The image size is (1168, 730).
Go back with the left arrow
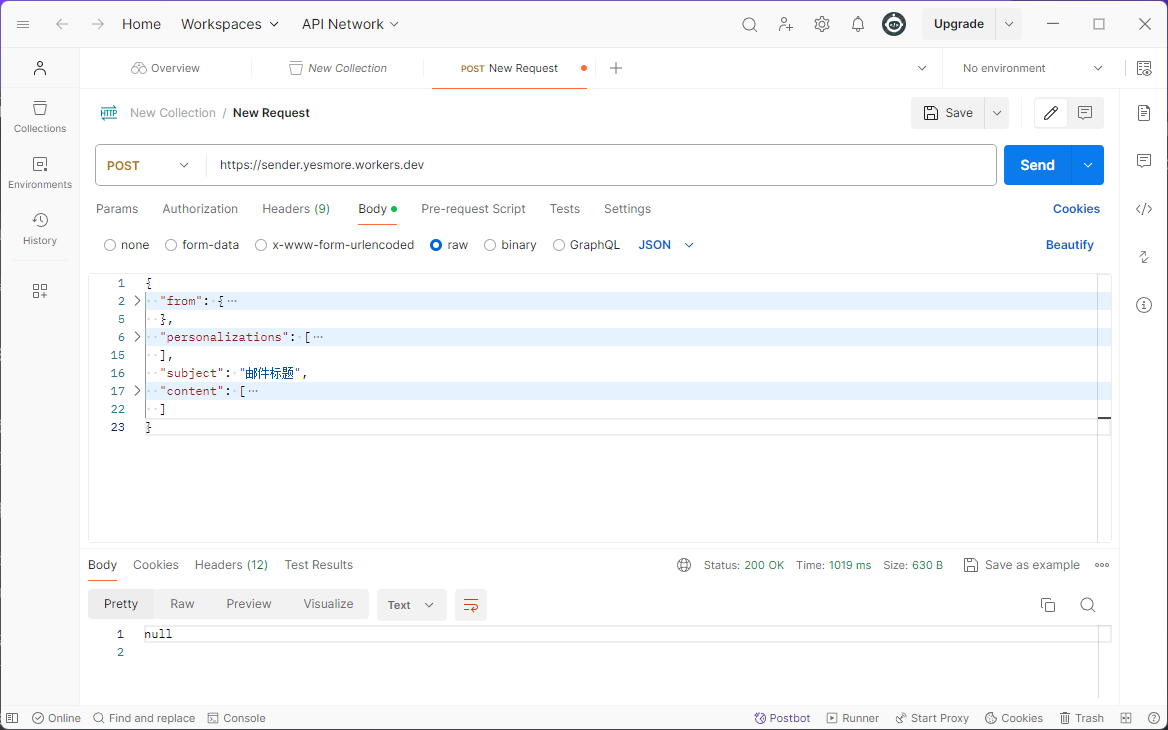click(x=62, y=24)
